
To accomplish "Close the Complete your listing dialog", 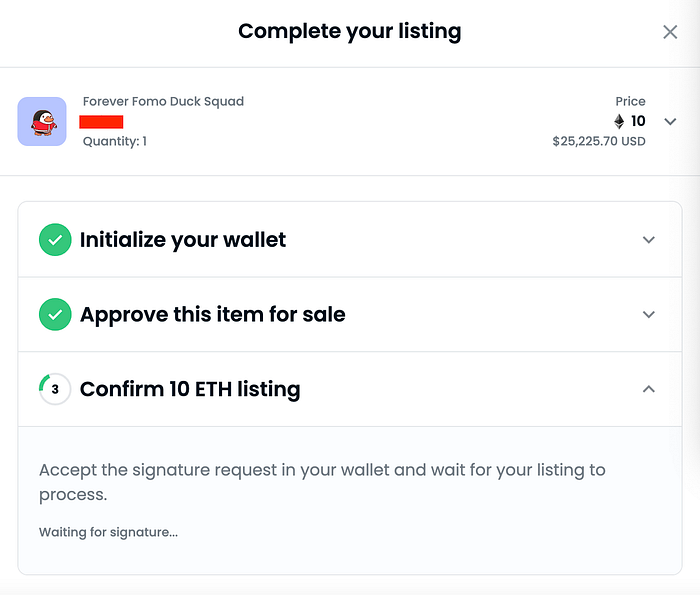I will [670, 32].
